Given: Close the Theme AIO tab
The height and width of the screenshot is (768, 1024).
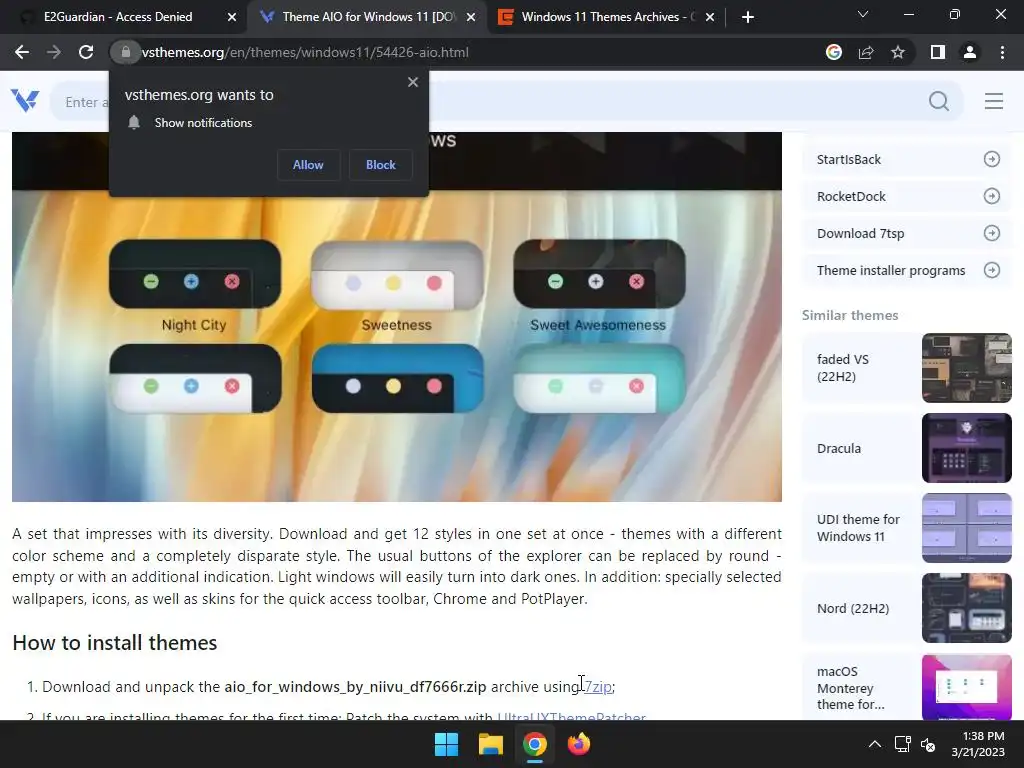Looking at the screenshot, I should [471, 17].
